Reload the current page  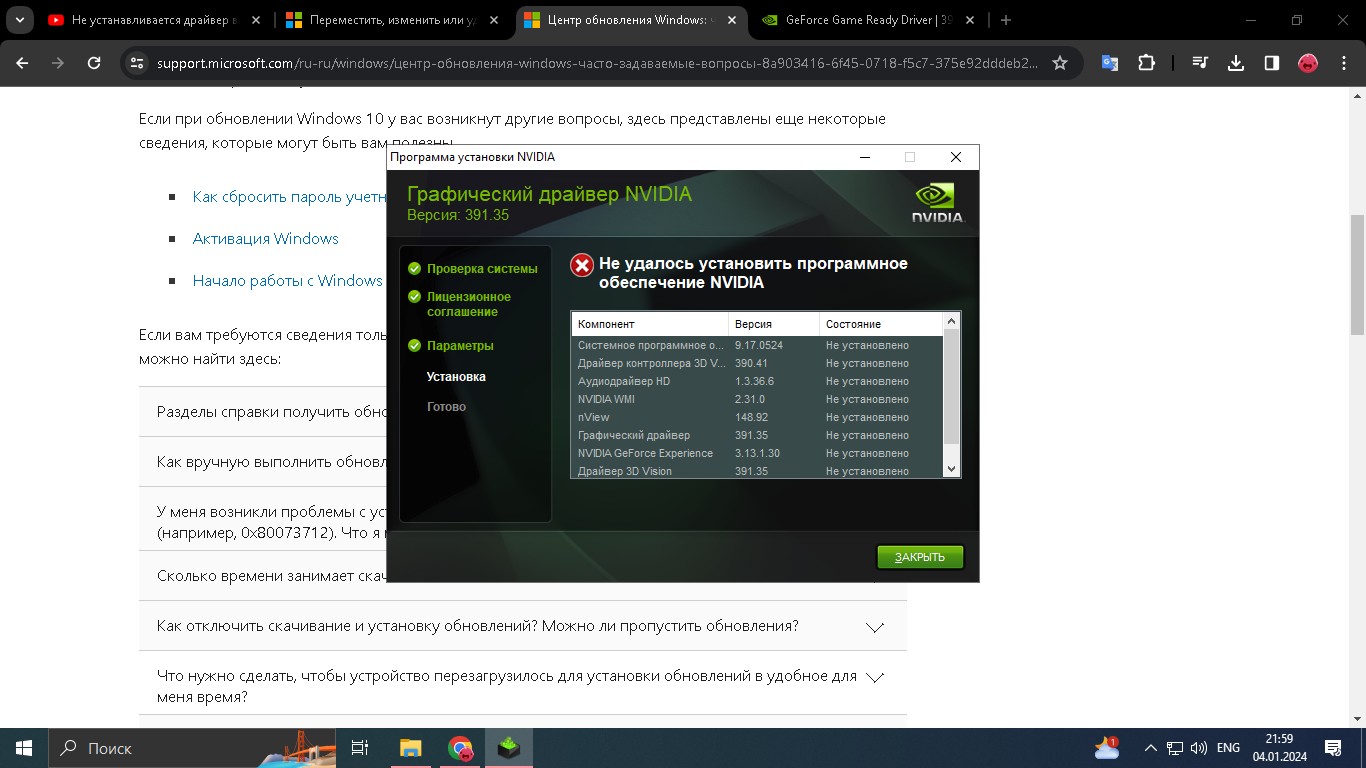pos(94,63)
